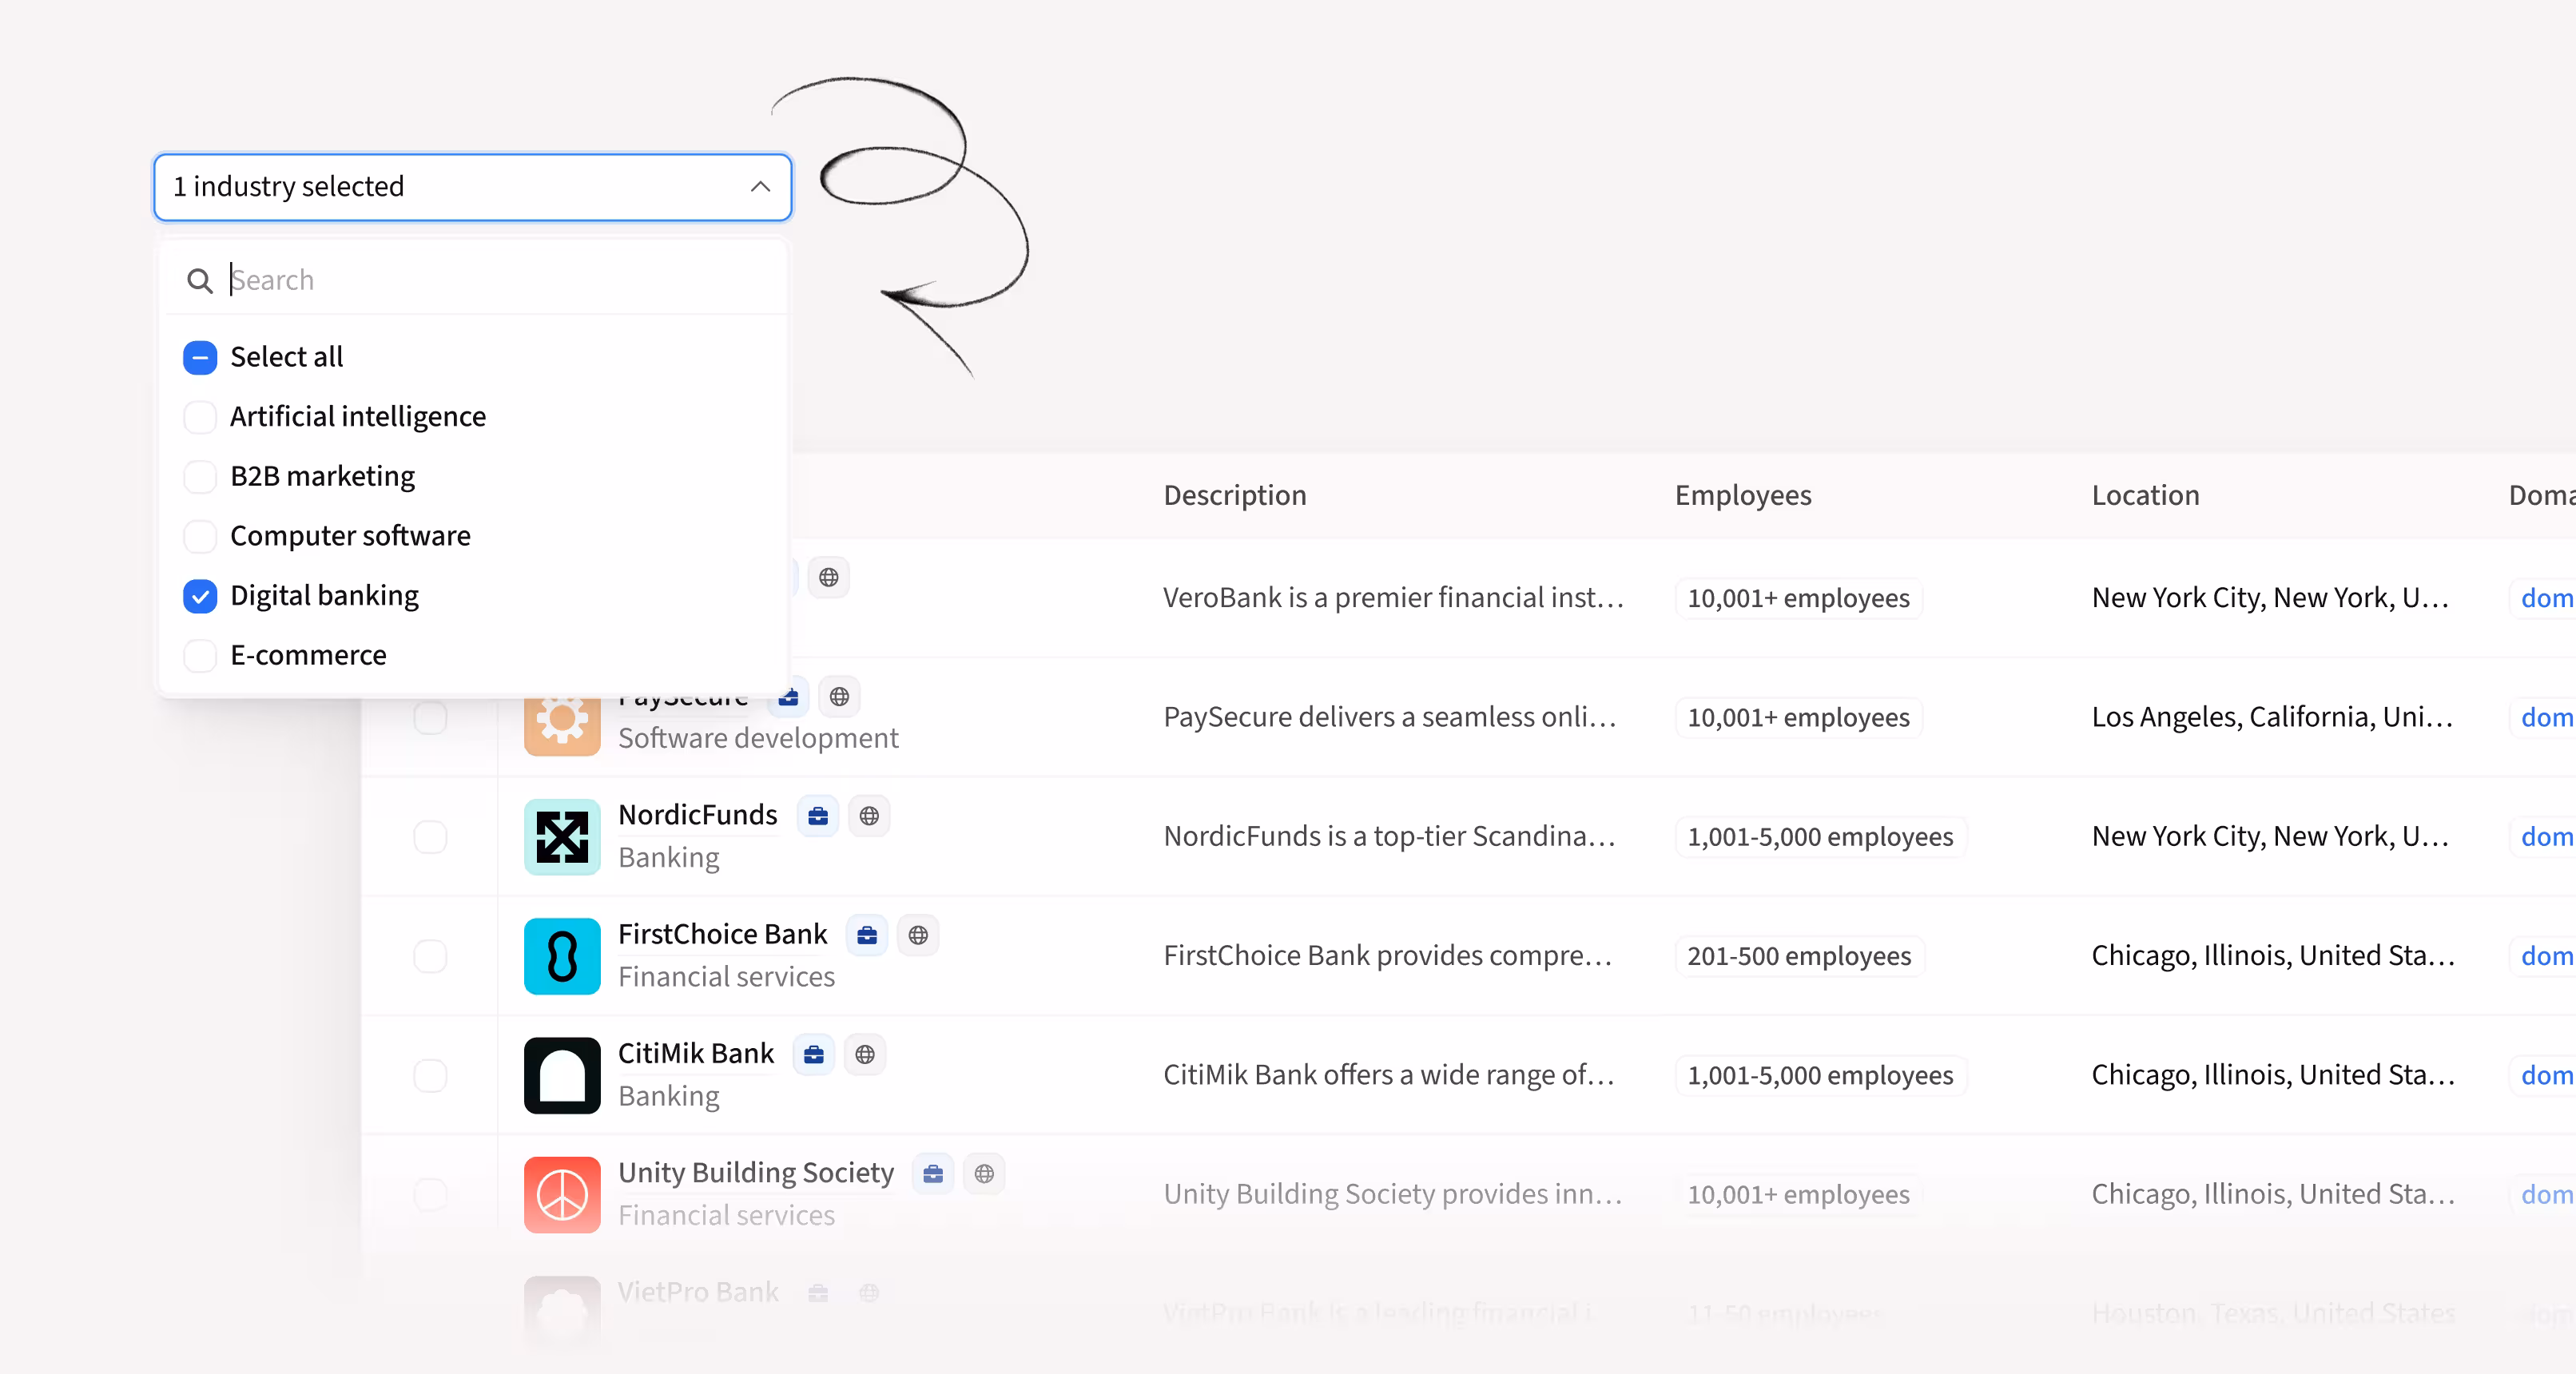The height and width of the screenshot is (1374, 2576).
Task: Click the Location column header
Action: 2145,495
